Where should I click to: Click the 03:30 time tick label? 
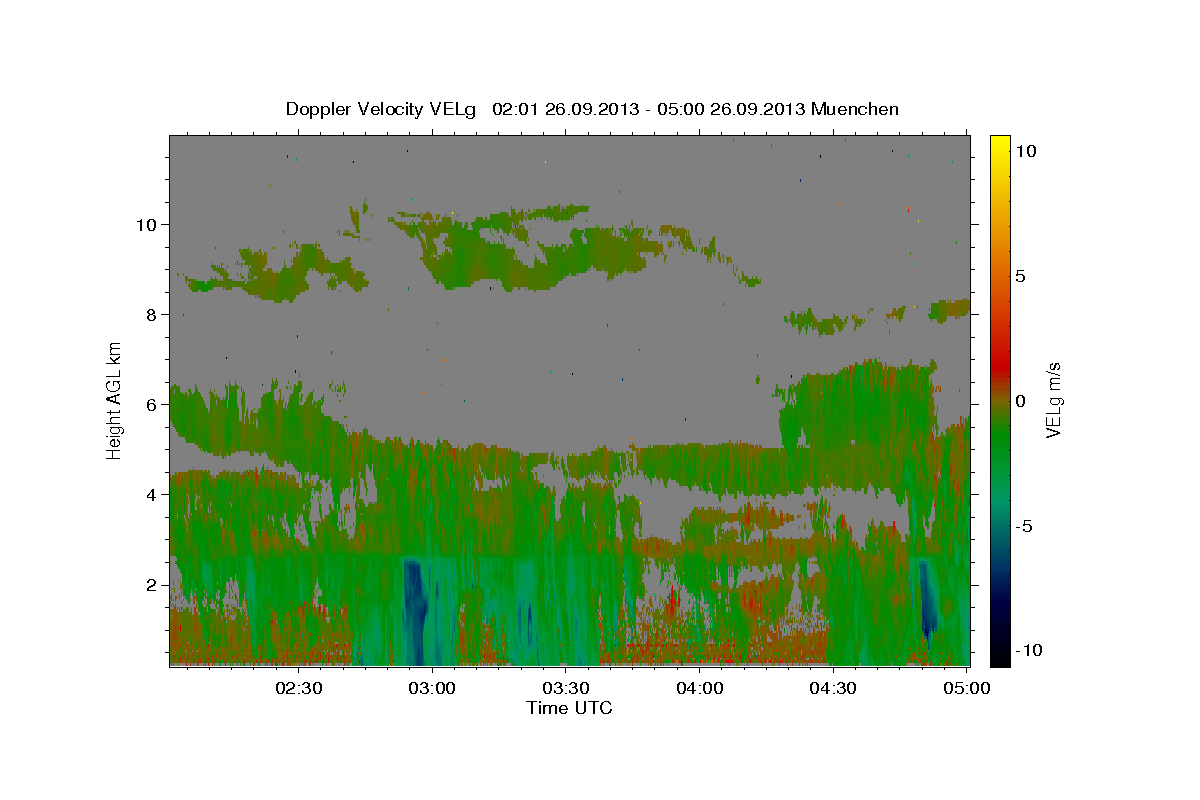point(567,689)
